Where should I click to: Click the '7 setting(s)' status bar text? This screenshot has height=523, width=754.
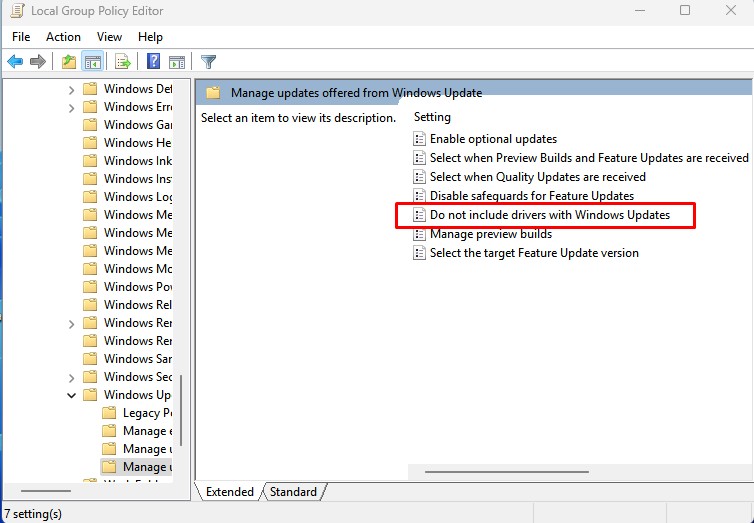pos(33,514)
